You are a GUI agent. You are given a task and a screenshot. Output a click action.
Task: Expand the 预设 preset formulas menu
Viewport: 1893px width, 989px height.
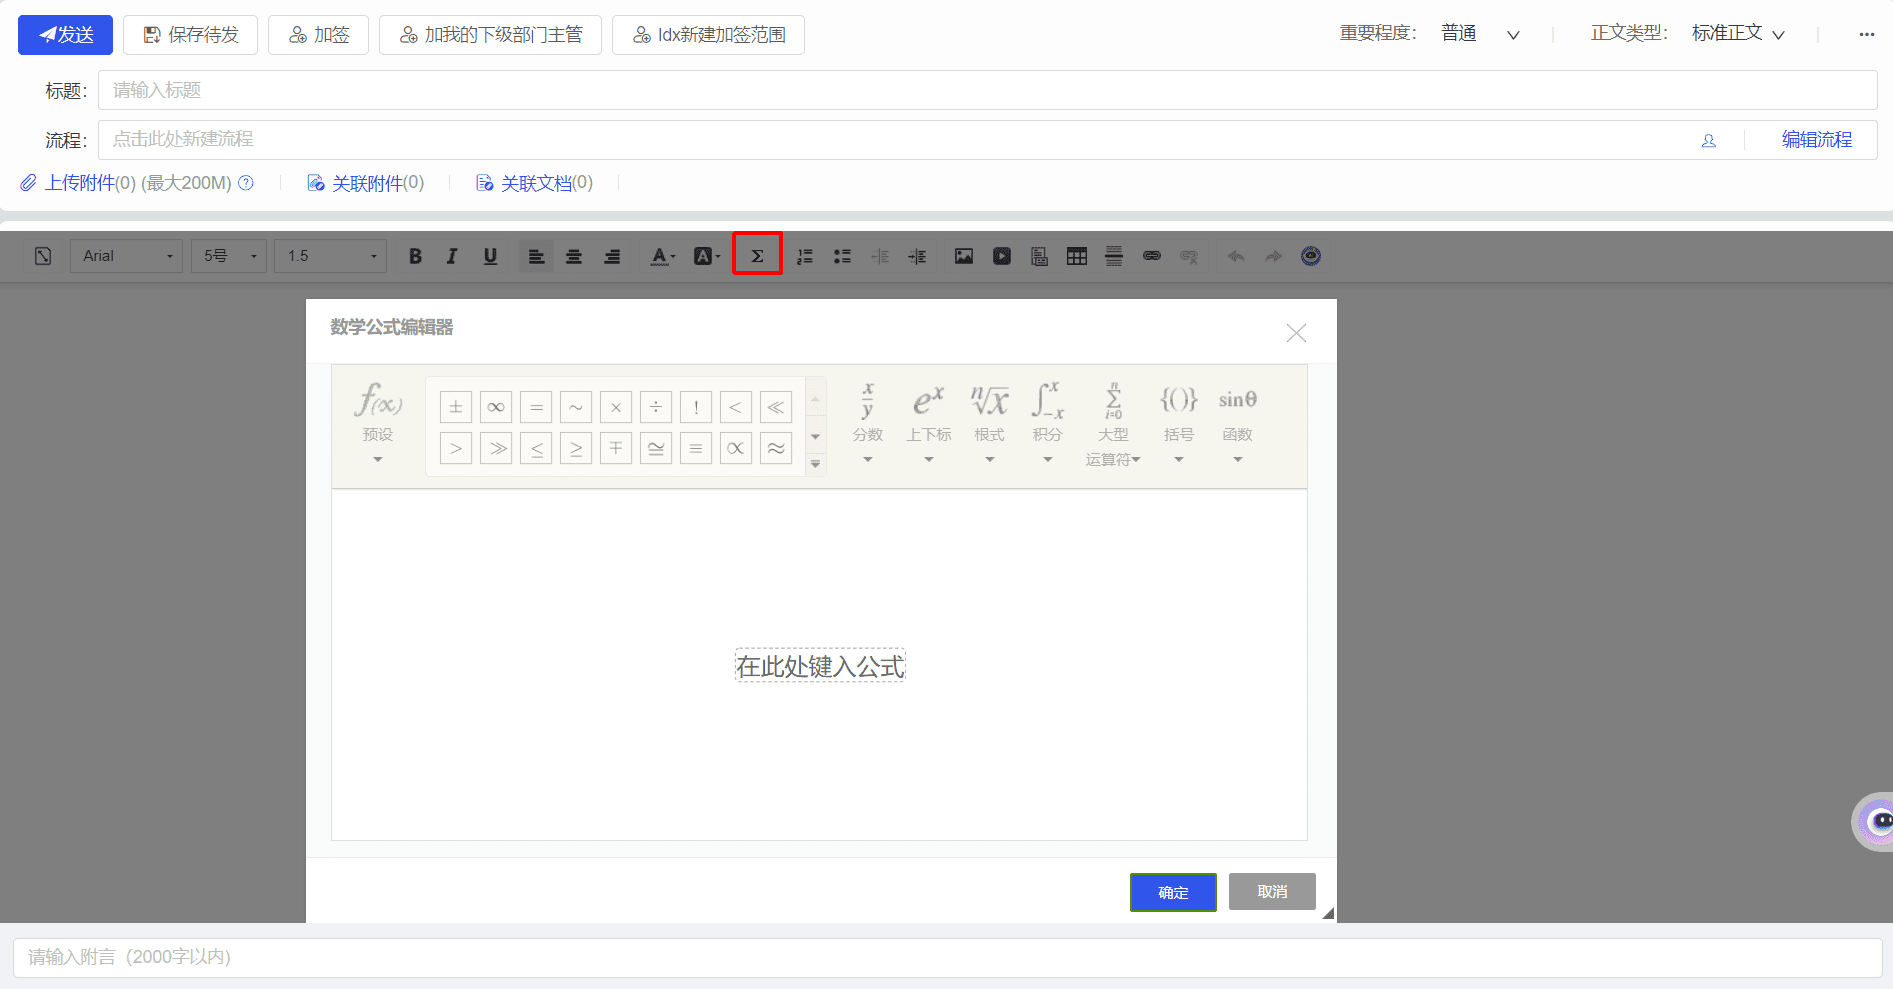pyautogui.click(x=378, y=423)
